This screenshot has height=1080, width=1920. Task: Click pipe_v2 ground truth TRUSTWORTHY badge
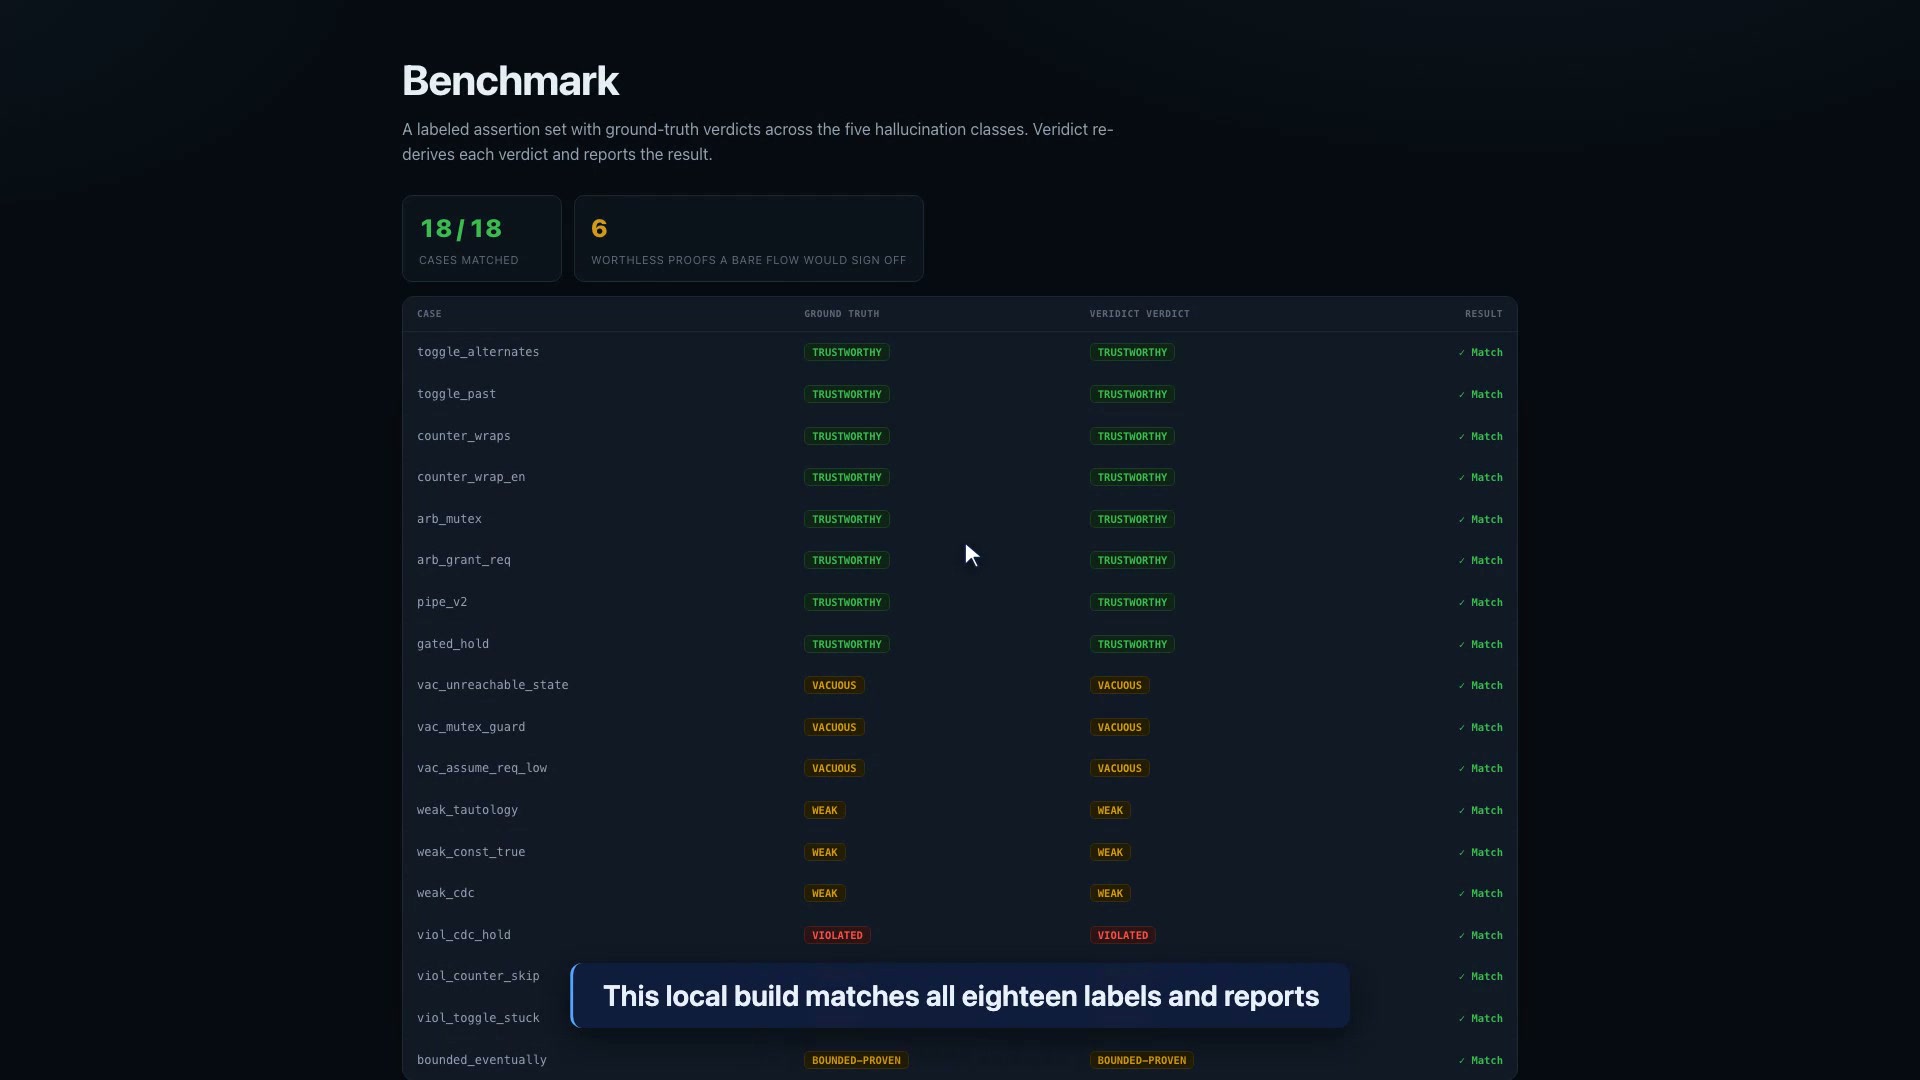(x=847, y=602)
